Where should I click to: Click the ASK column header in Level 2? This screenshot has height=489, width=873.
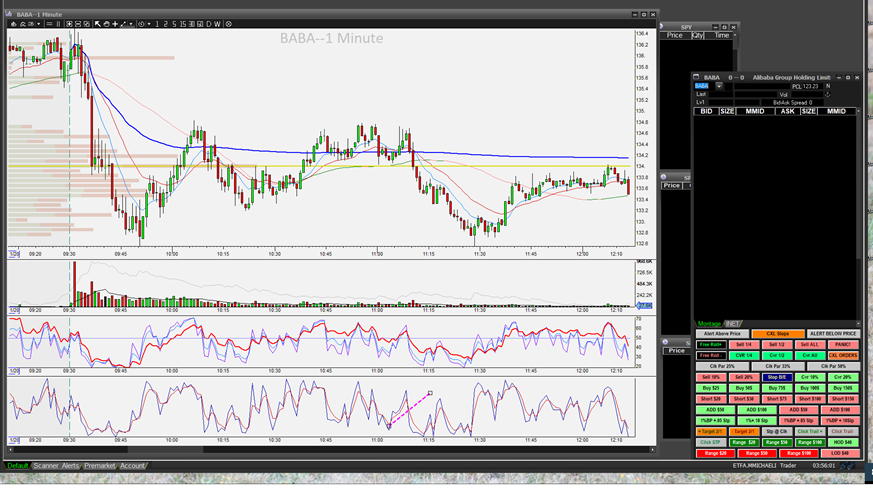787,111
